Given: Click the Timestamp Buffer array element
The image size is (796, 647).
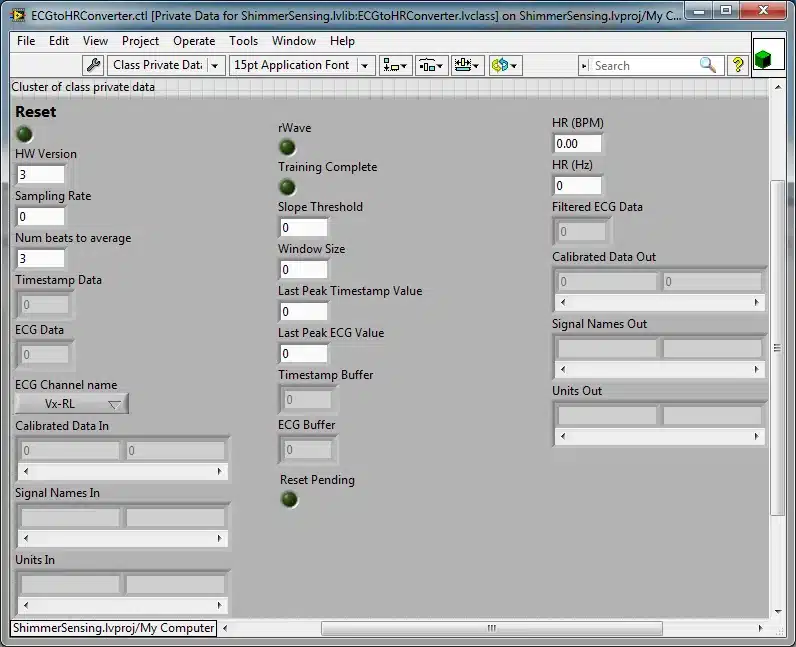Looking at the screenshot, I should (308, 400).
